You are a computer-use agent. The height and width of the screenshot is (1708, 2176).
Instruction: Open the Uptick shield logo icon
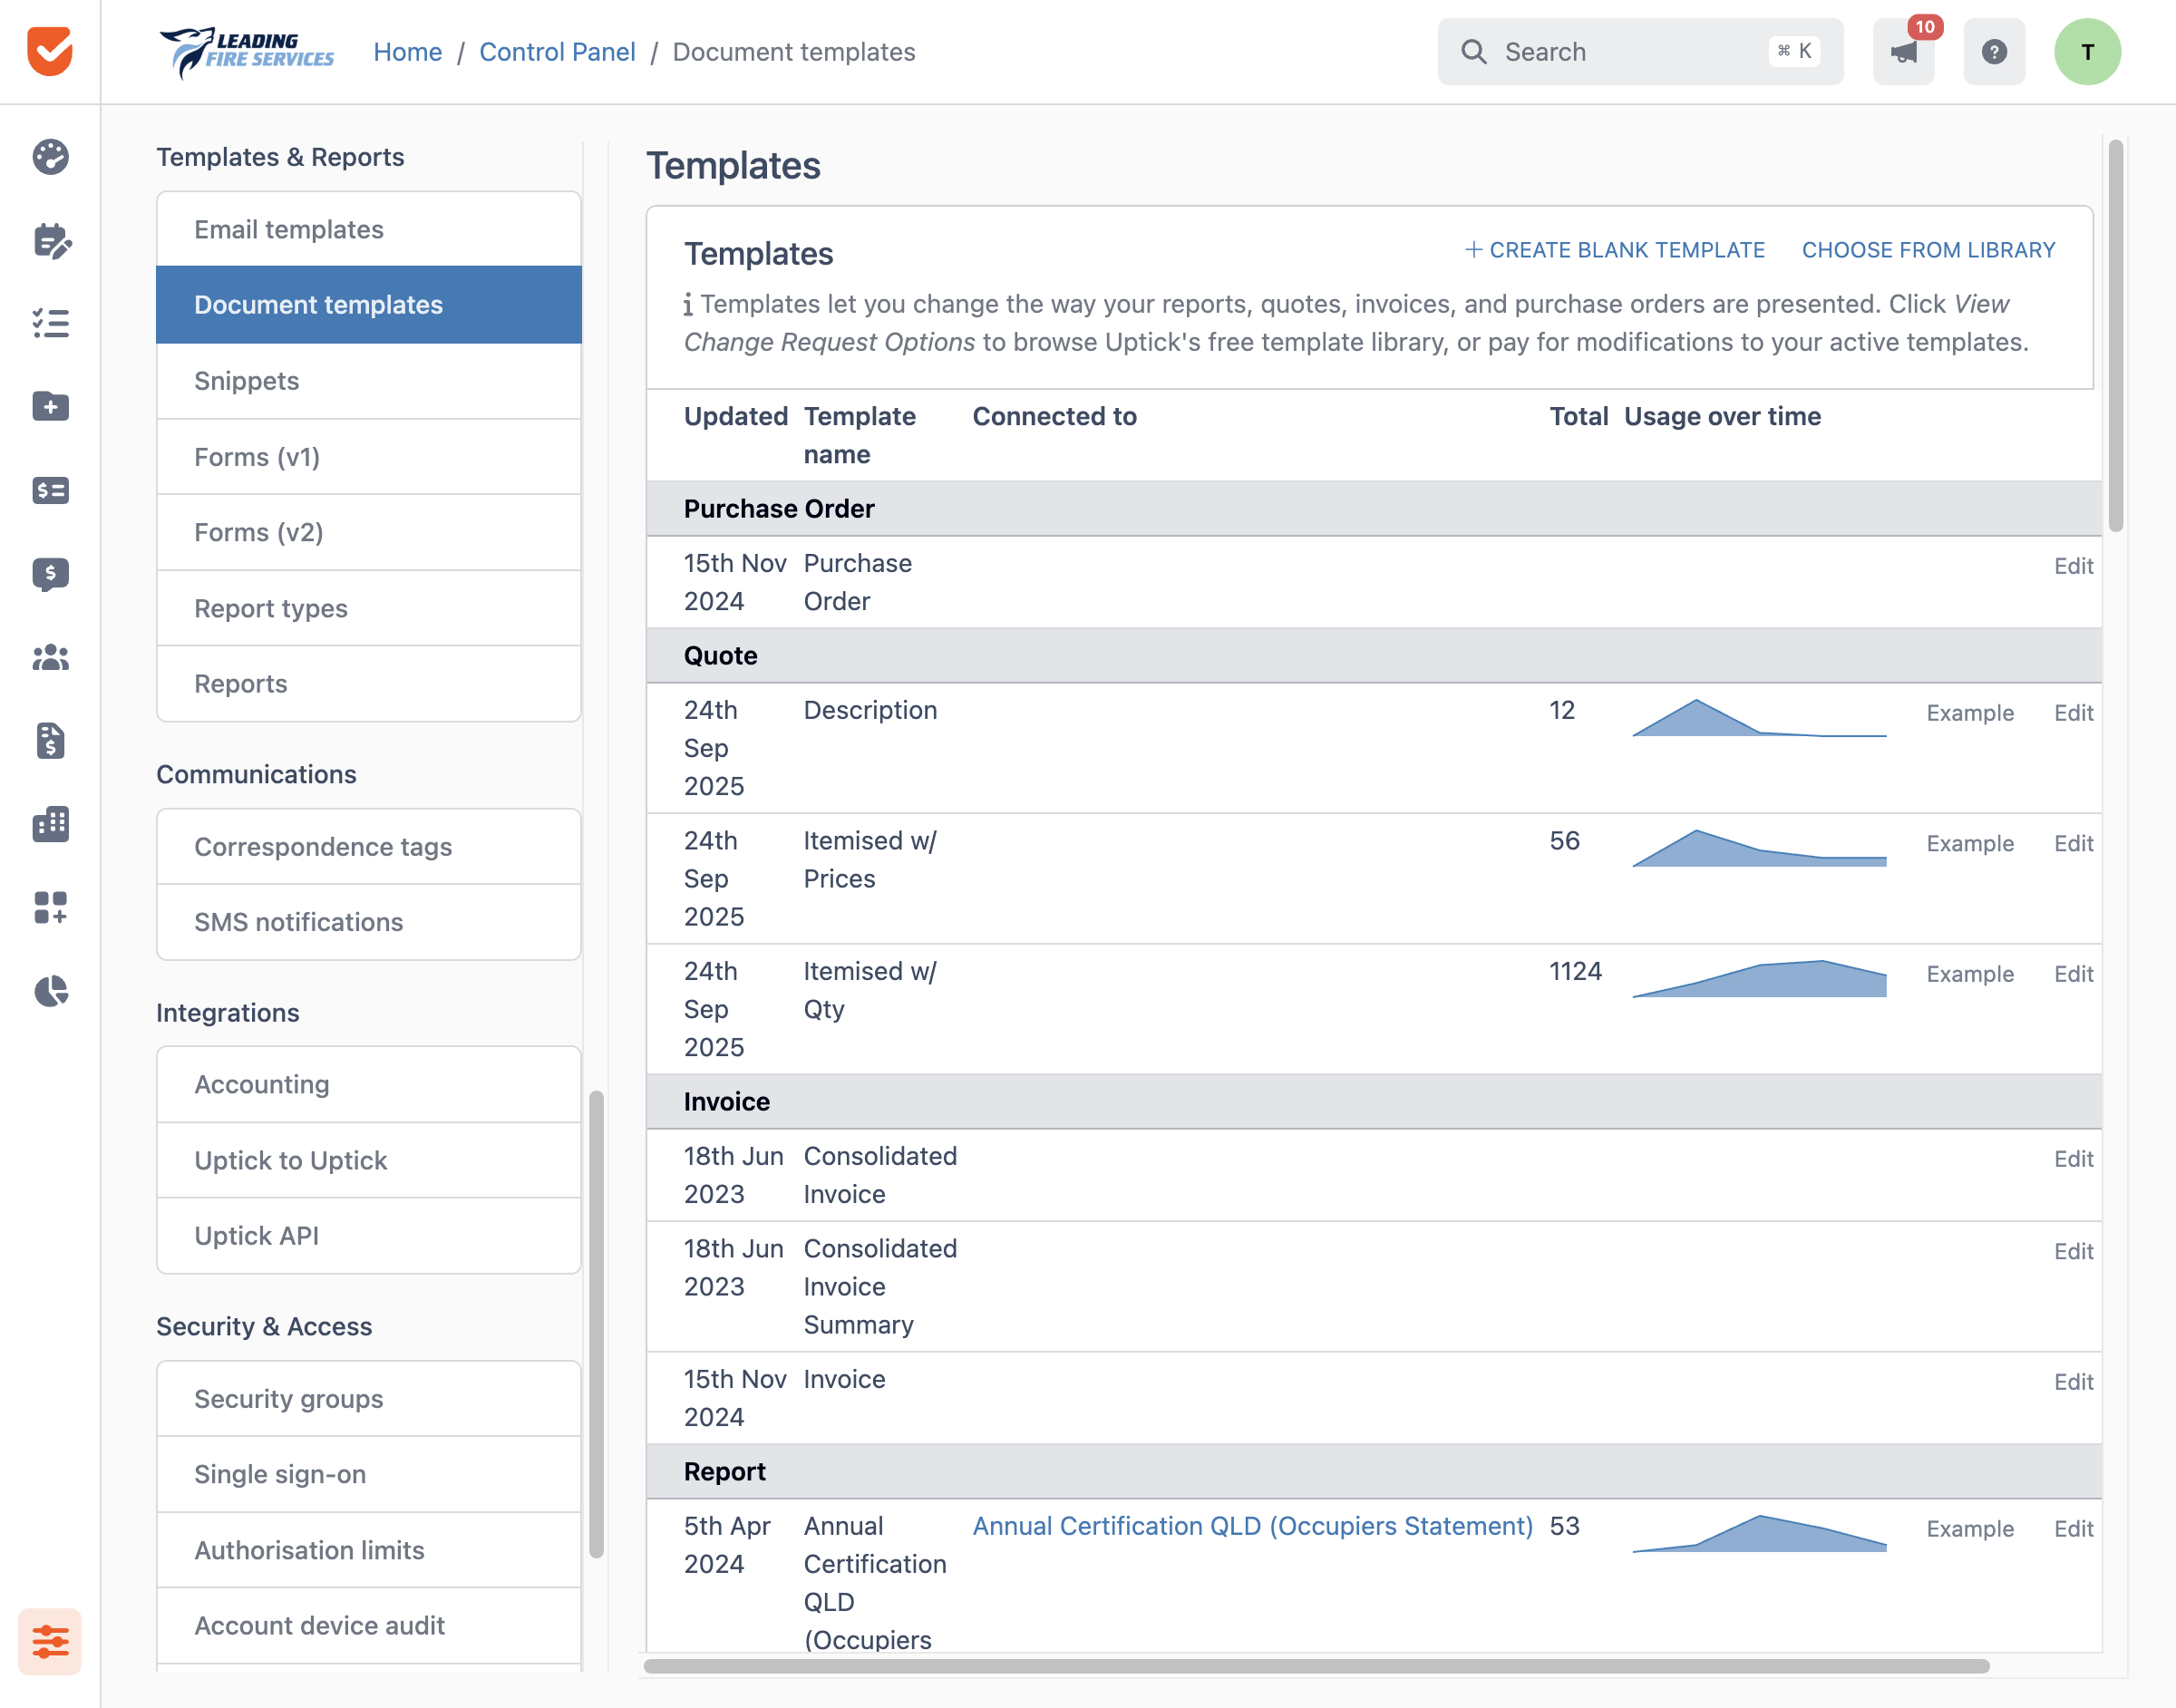coord(50,51)
